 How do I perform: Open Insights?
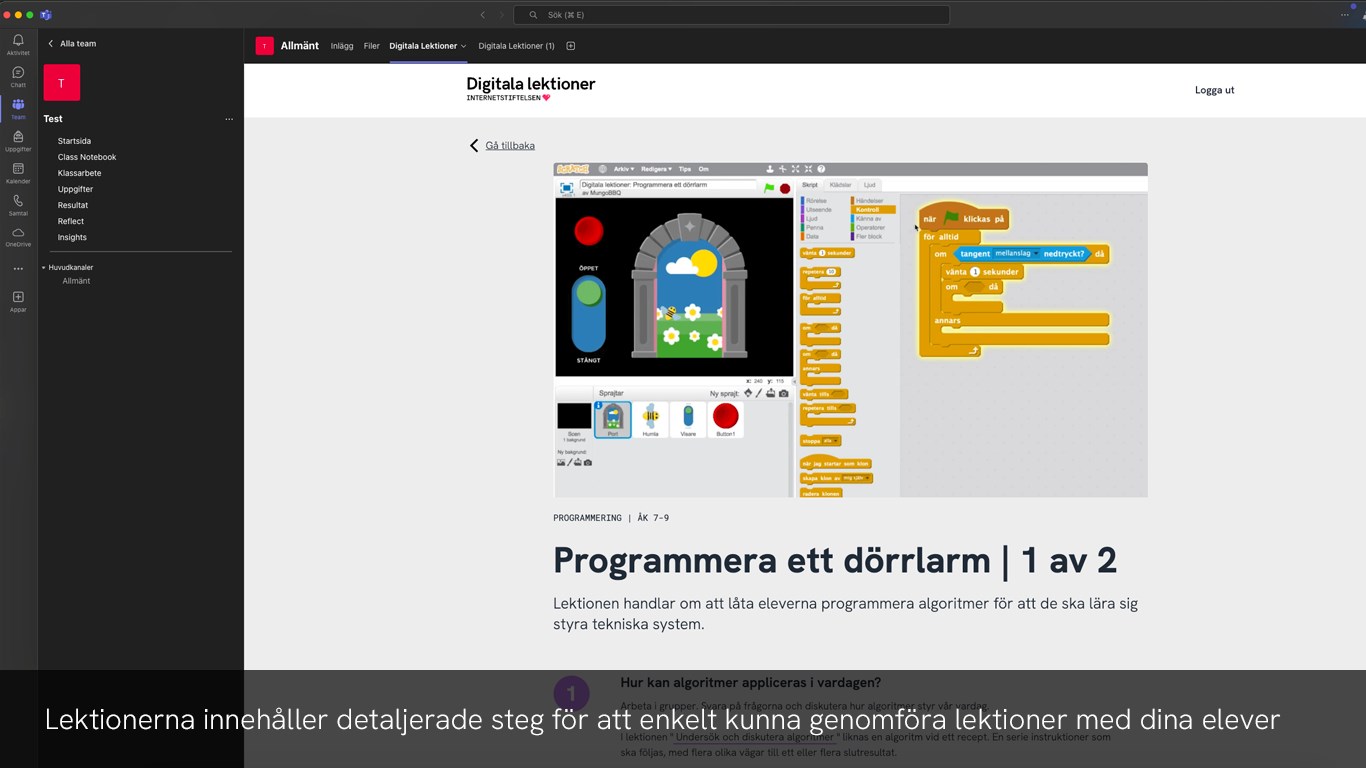pyautogui.click(x=72, y=237)
